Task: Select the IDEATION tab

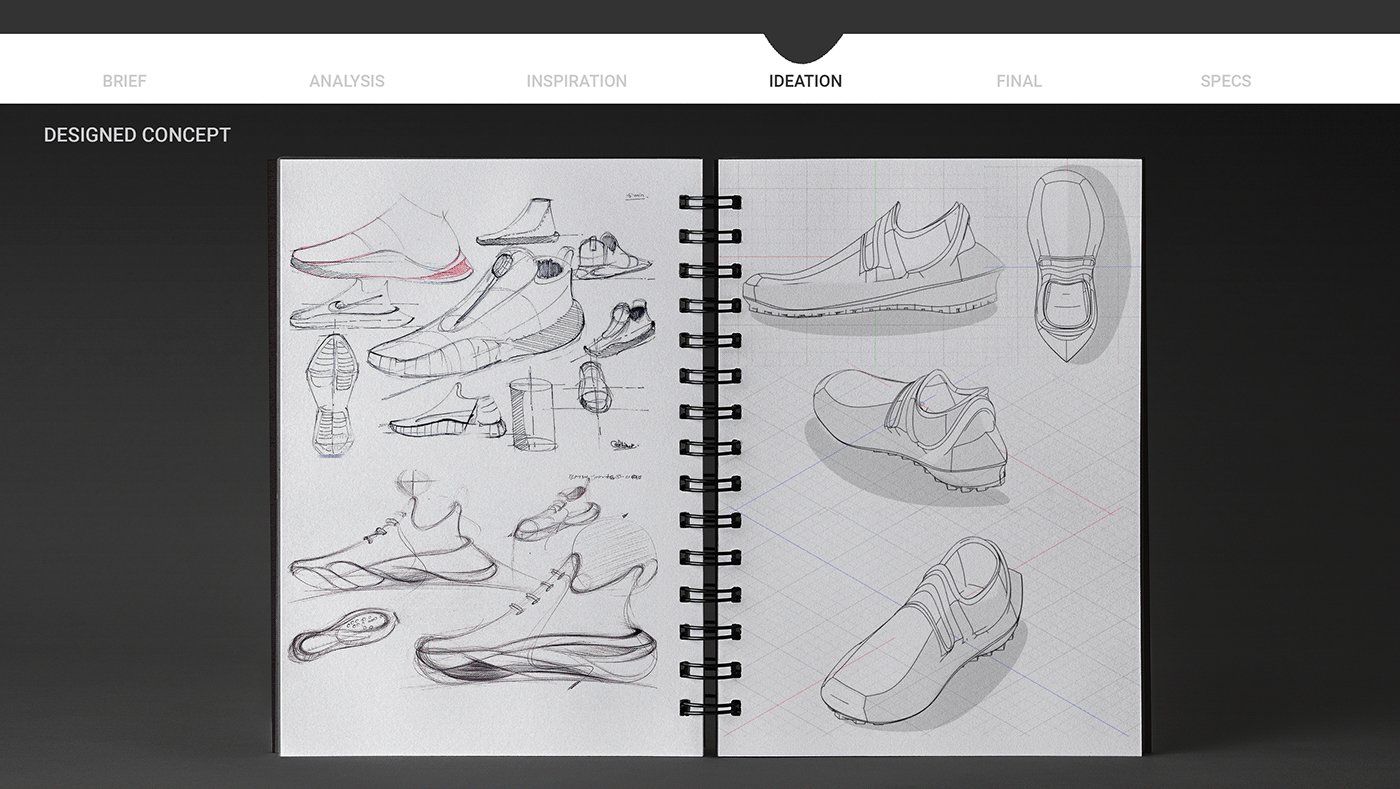Action: [805, 81]
